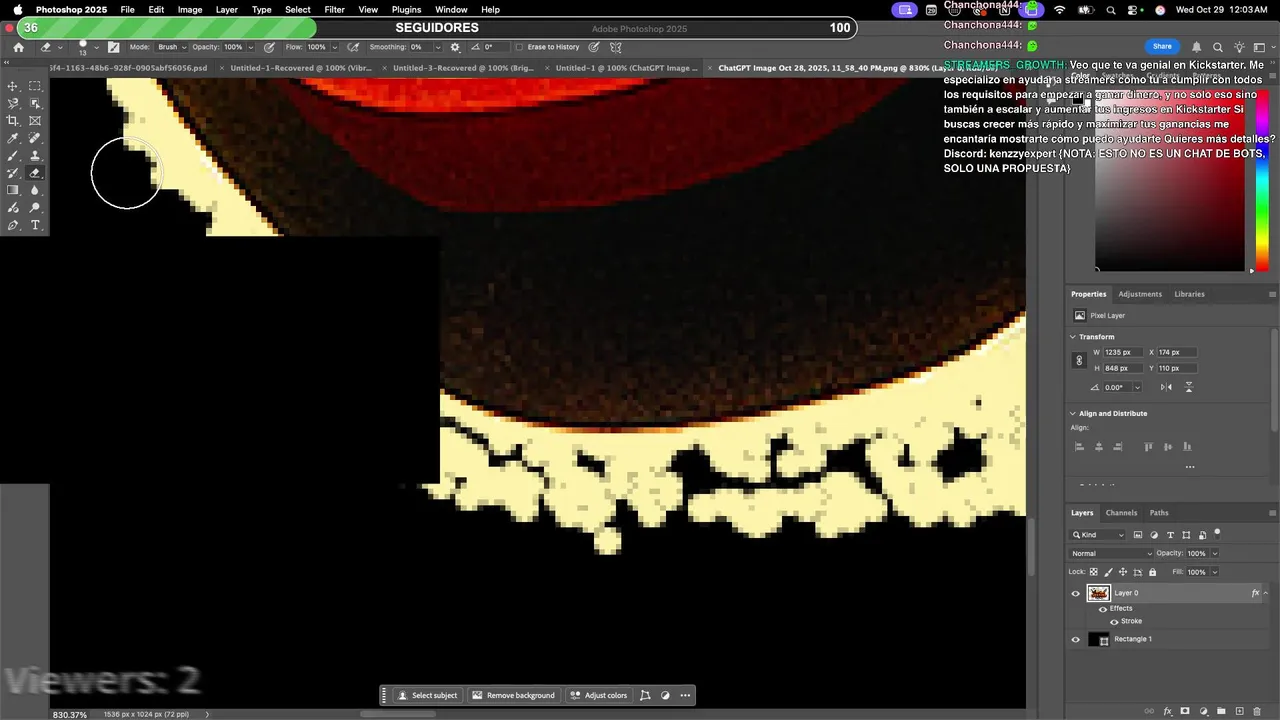Select the Crop tool

pos(13,121)
